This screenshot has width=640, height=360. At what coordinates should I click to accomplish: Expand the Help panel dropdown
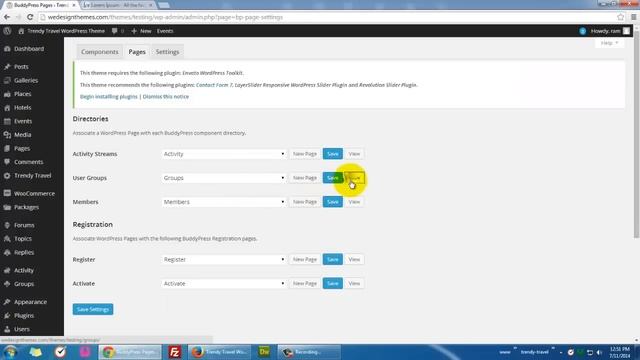point(609,43)
